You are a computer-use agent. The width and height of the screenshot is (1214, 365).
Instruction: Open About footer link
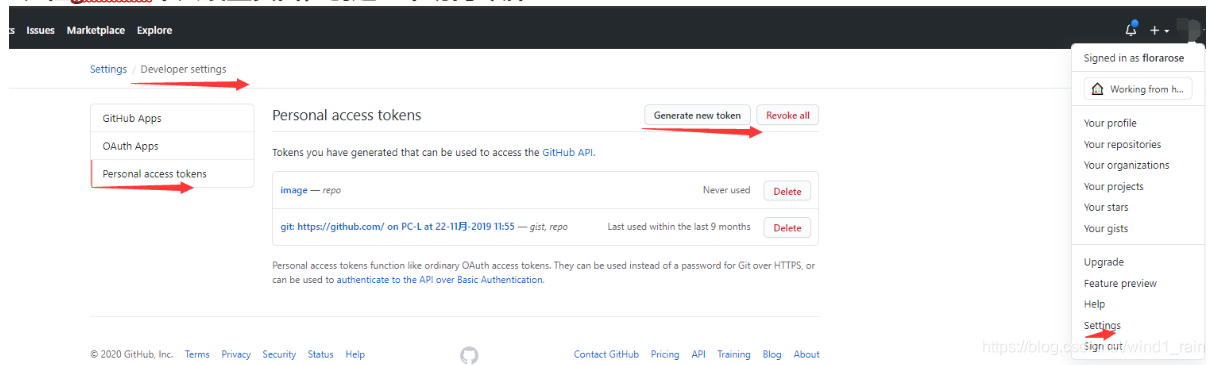pyautogui.click(x=806, y=354)
